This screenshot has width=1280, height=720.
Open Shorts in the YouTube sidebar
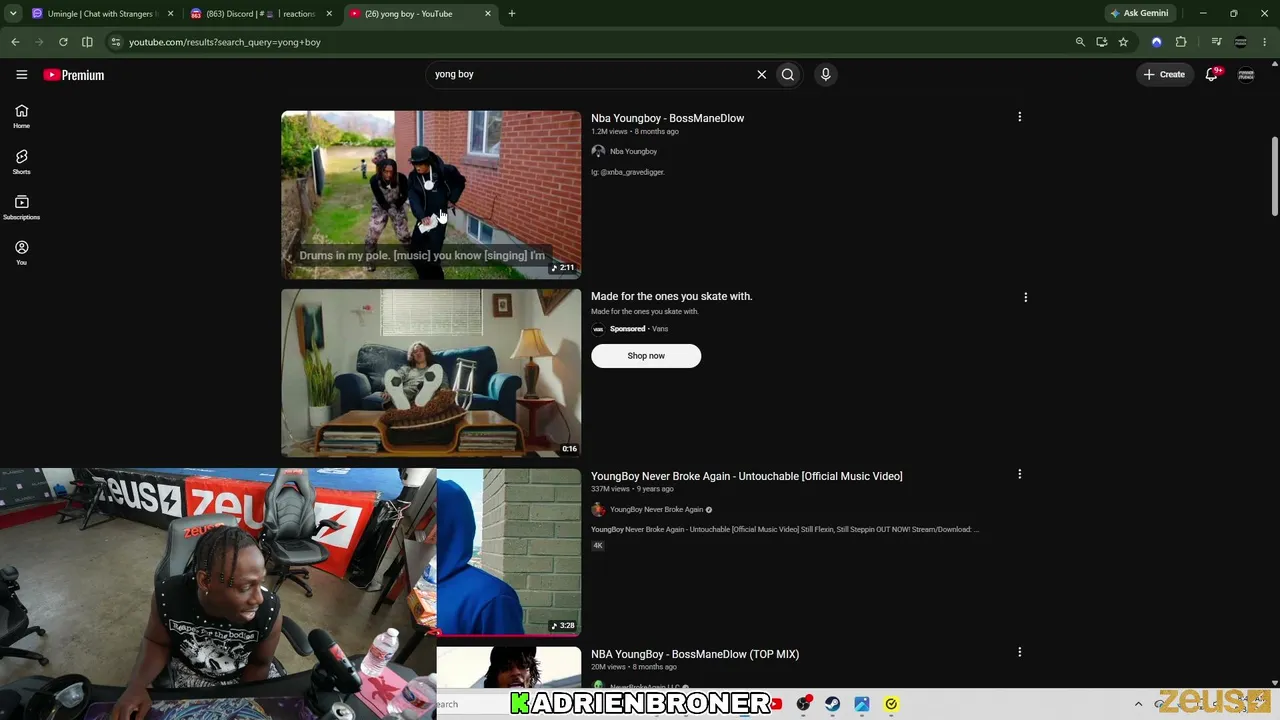pyautogui.click(x=21, y=162)
